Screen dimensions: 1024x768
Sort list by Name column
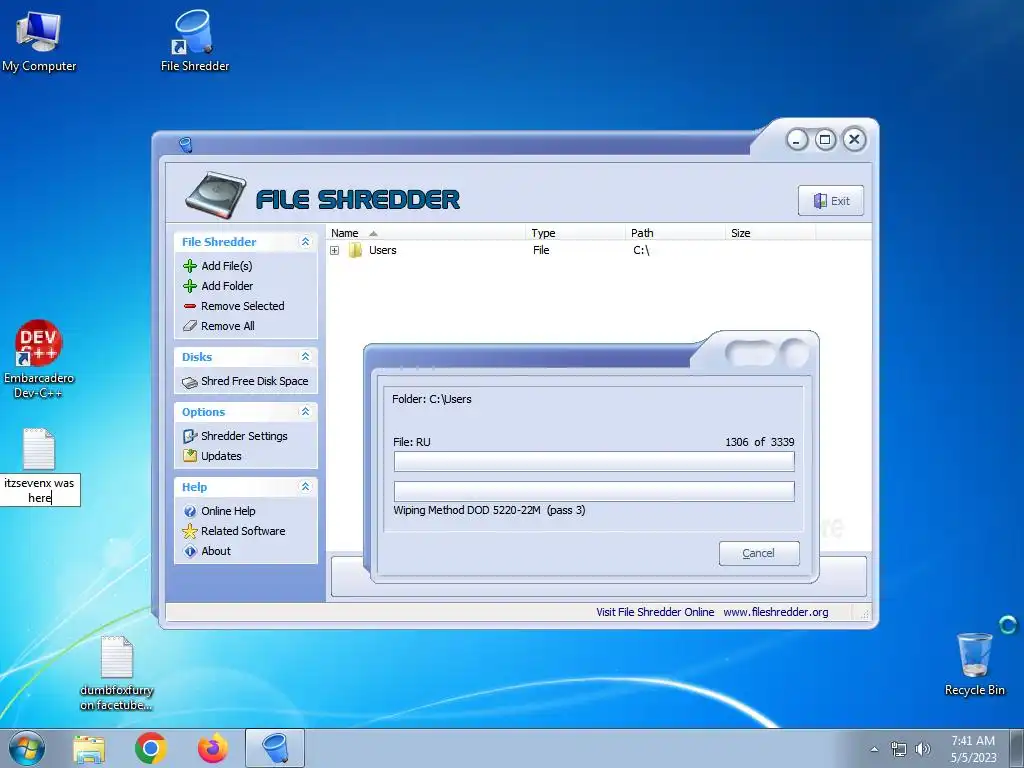[x=425, y=233]
